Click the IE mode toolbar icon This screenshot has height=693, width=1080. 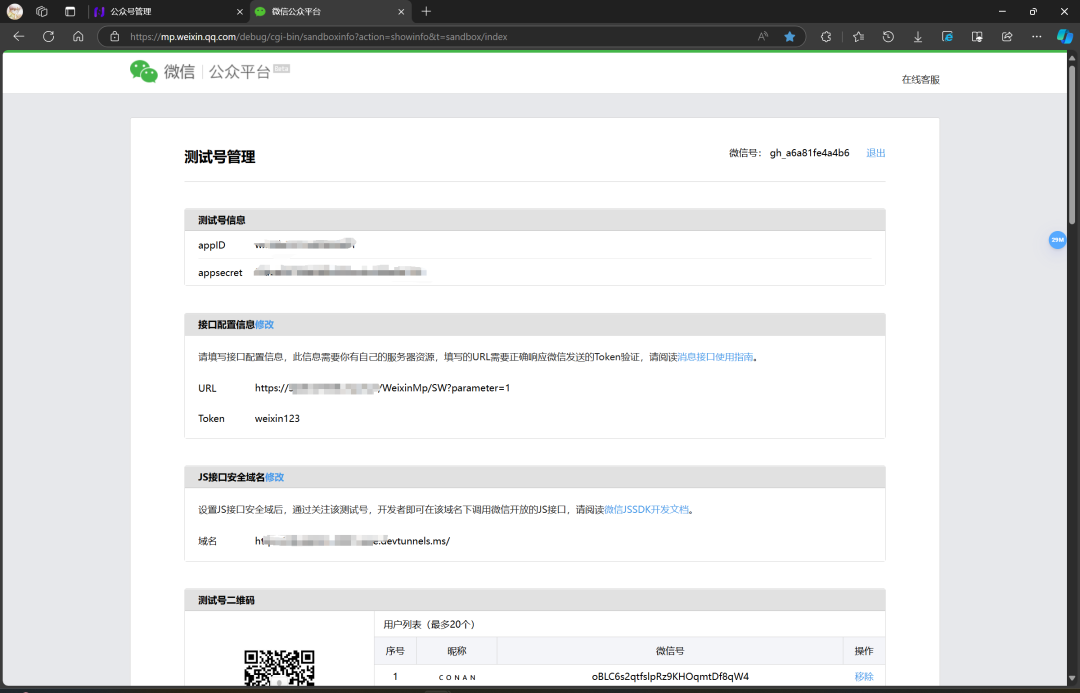click(x=947, y=37)
